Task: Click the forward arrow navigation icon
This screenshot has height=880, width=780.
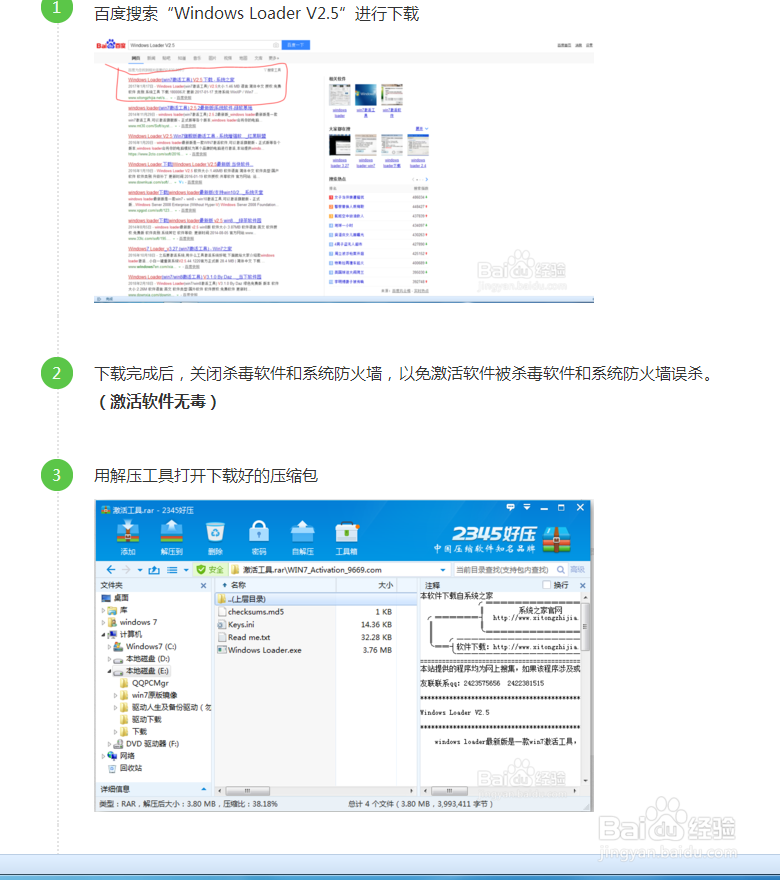Action: pos(126,570)
